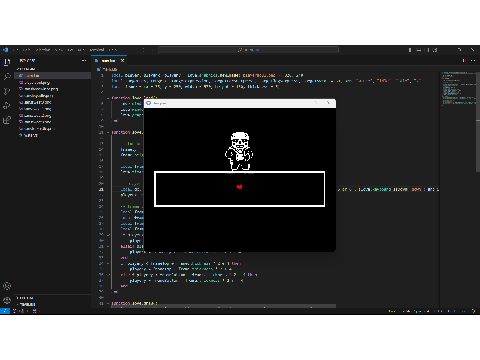Open the Selection menu
The width and height of the screenshot is (480, 360).
(43, 50)
